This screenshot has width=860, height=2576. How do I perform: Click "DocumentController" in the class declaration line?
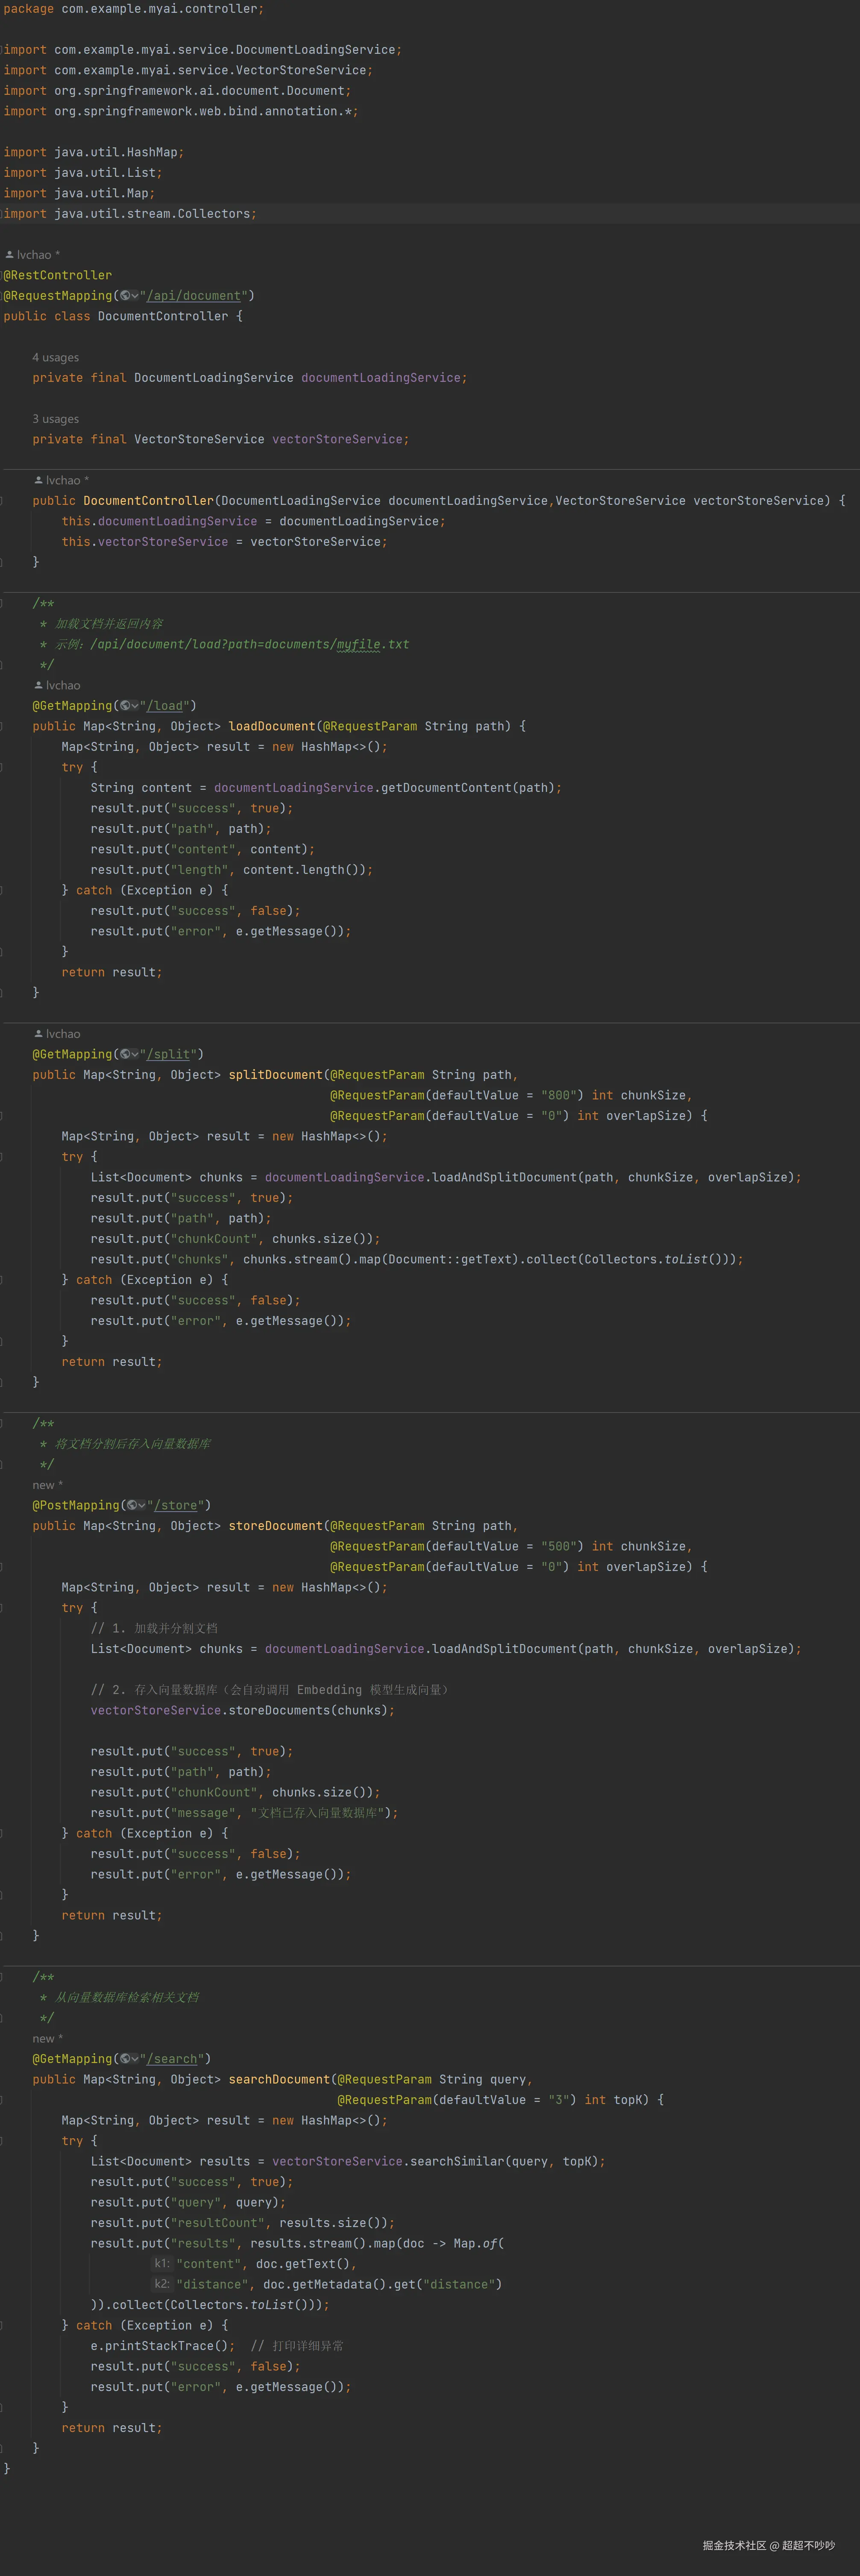[163, 316]
